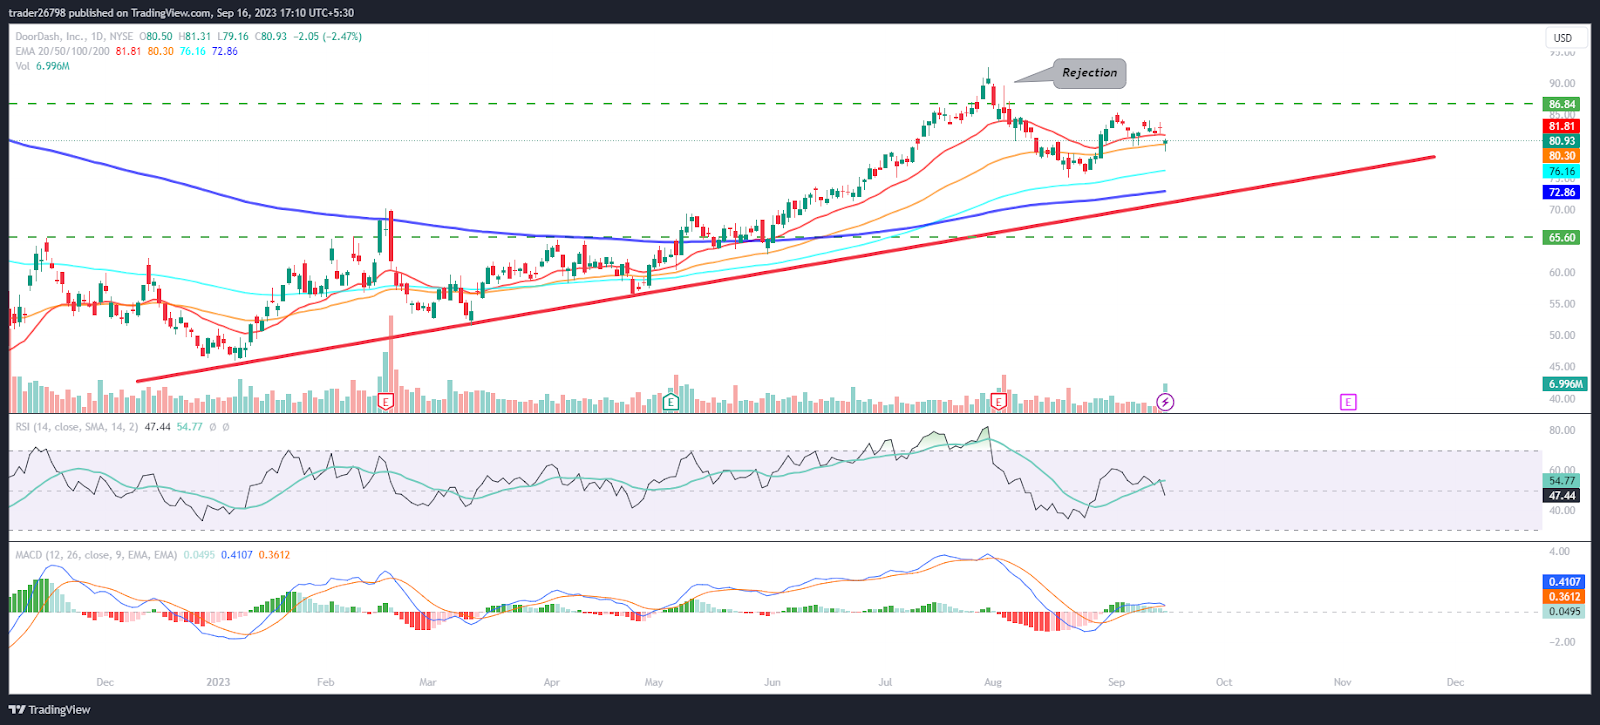Click the Feb label on the time axis
Viewport: 1600px width, 725px height.
(x=325, y=683)
